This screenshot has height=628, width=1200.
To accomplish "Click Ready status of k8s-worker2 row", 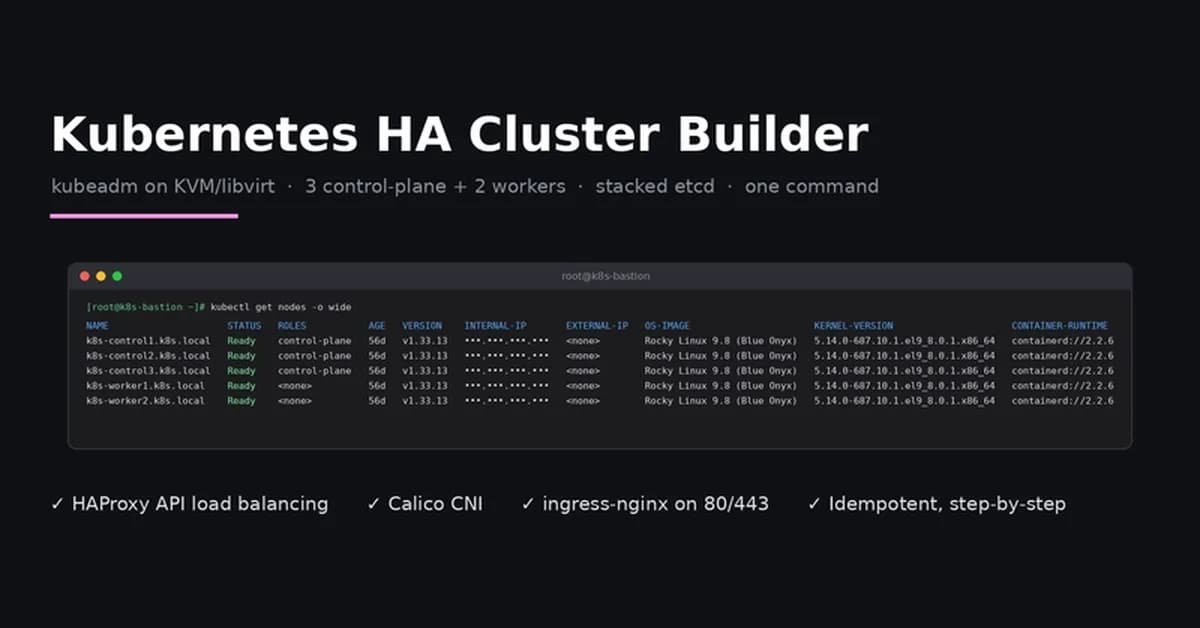I will click(x=241, y=401).
